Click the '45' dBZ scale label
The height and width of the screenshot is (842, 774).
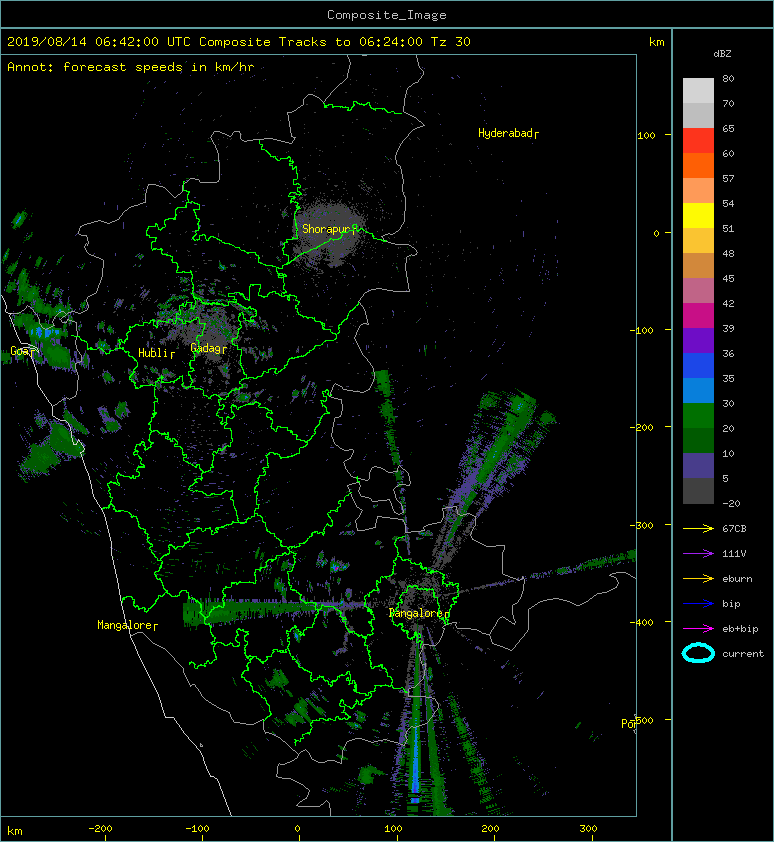tap(728, 278)
